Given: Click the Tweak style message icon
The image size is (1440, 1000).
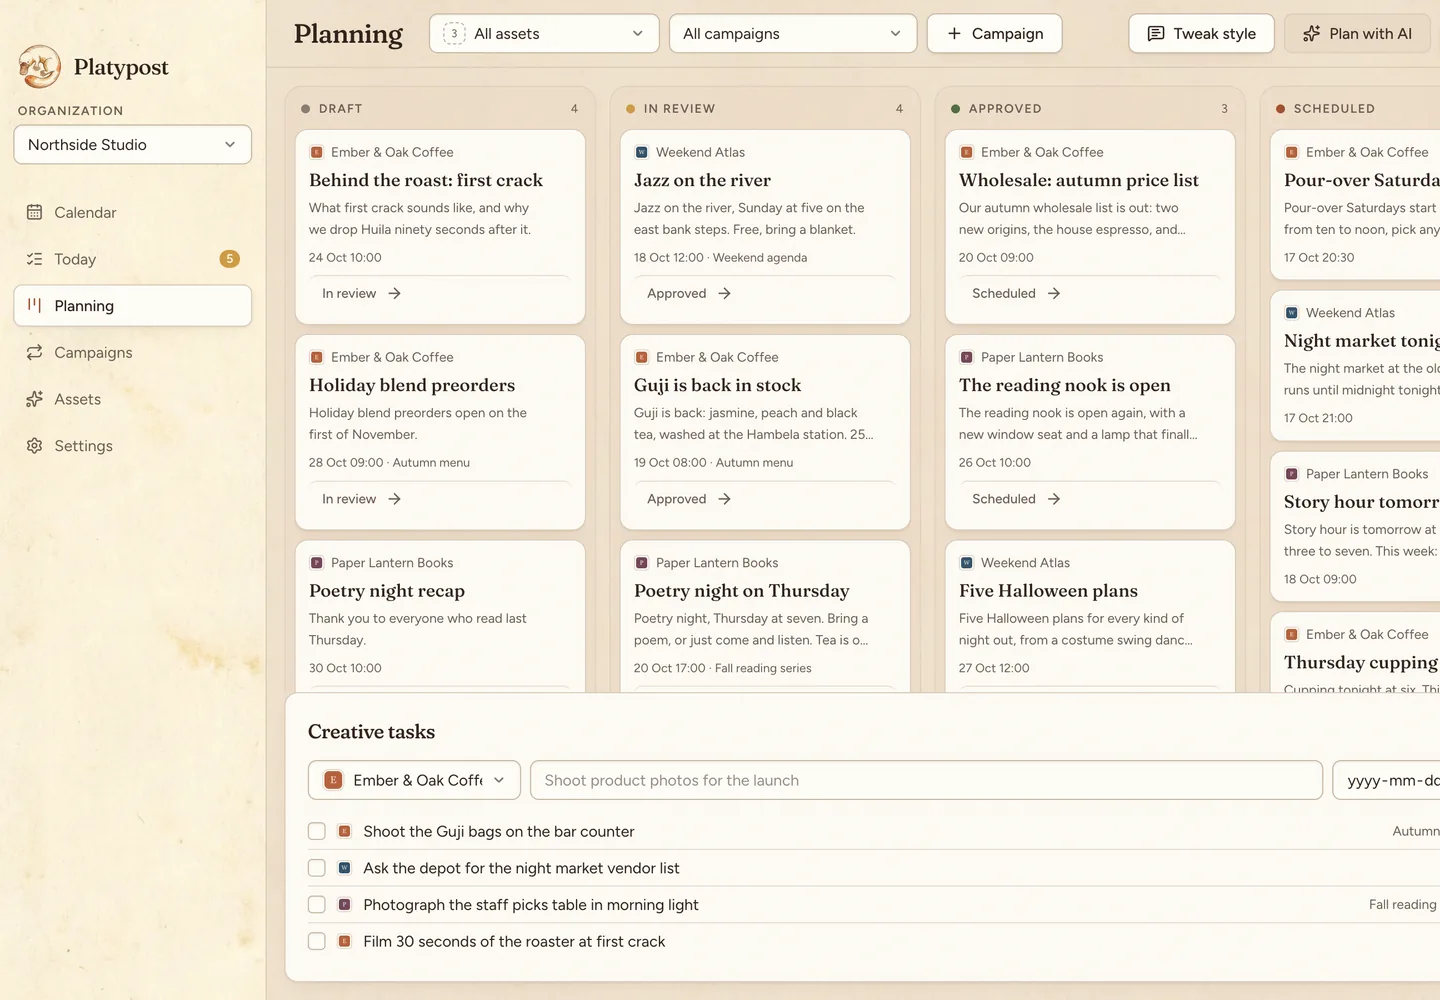Looking at the screenshot, I should click(x=1156, y=33).
